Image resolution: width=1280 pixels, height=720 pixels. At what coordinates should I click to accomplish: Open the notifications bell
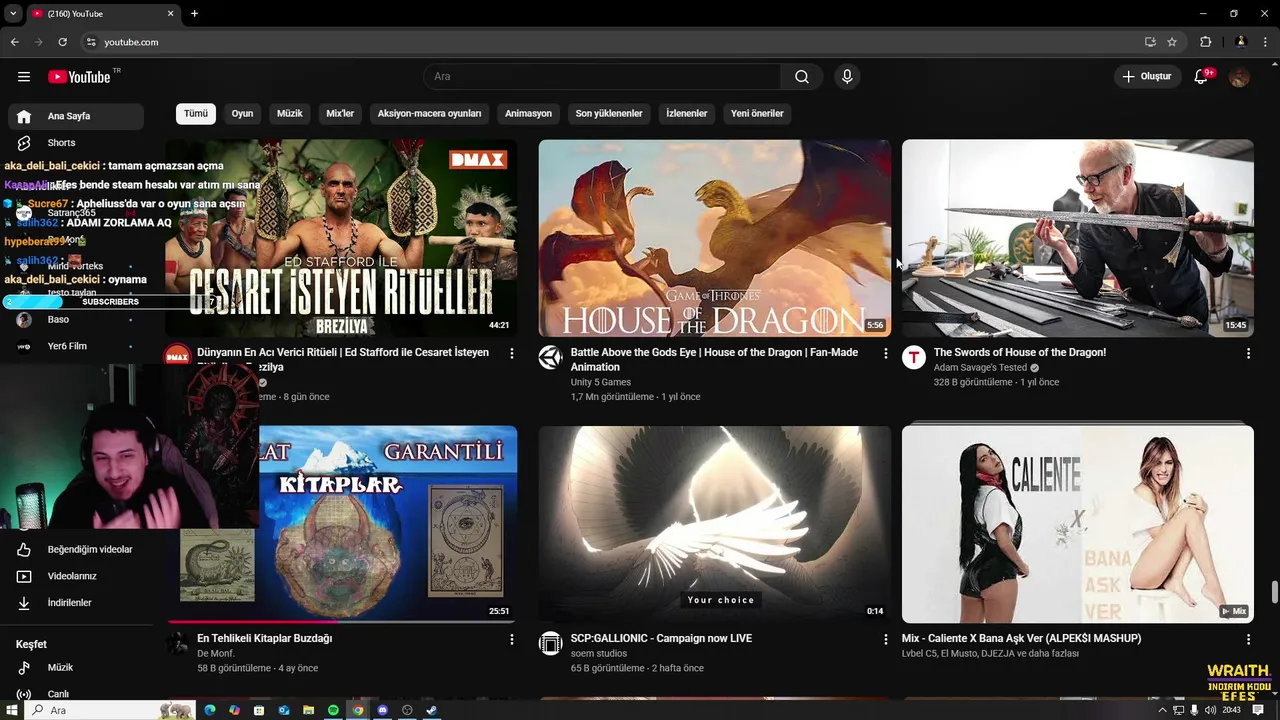(1202, 77)
